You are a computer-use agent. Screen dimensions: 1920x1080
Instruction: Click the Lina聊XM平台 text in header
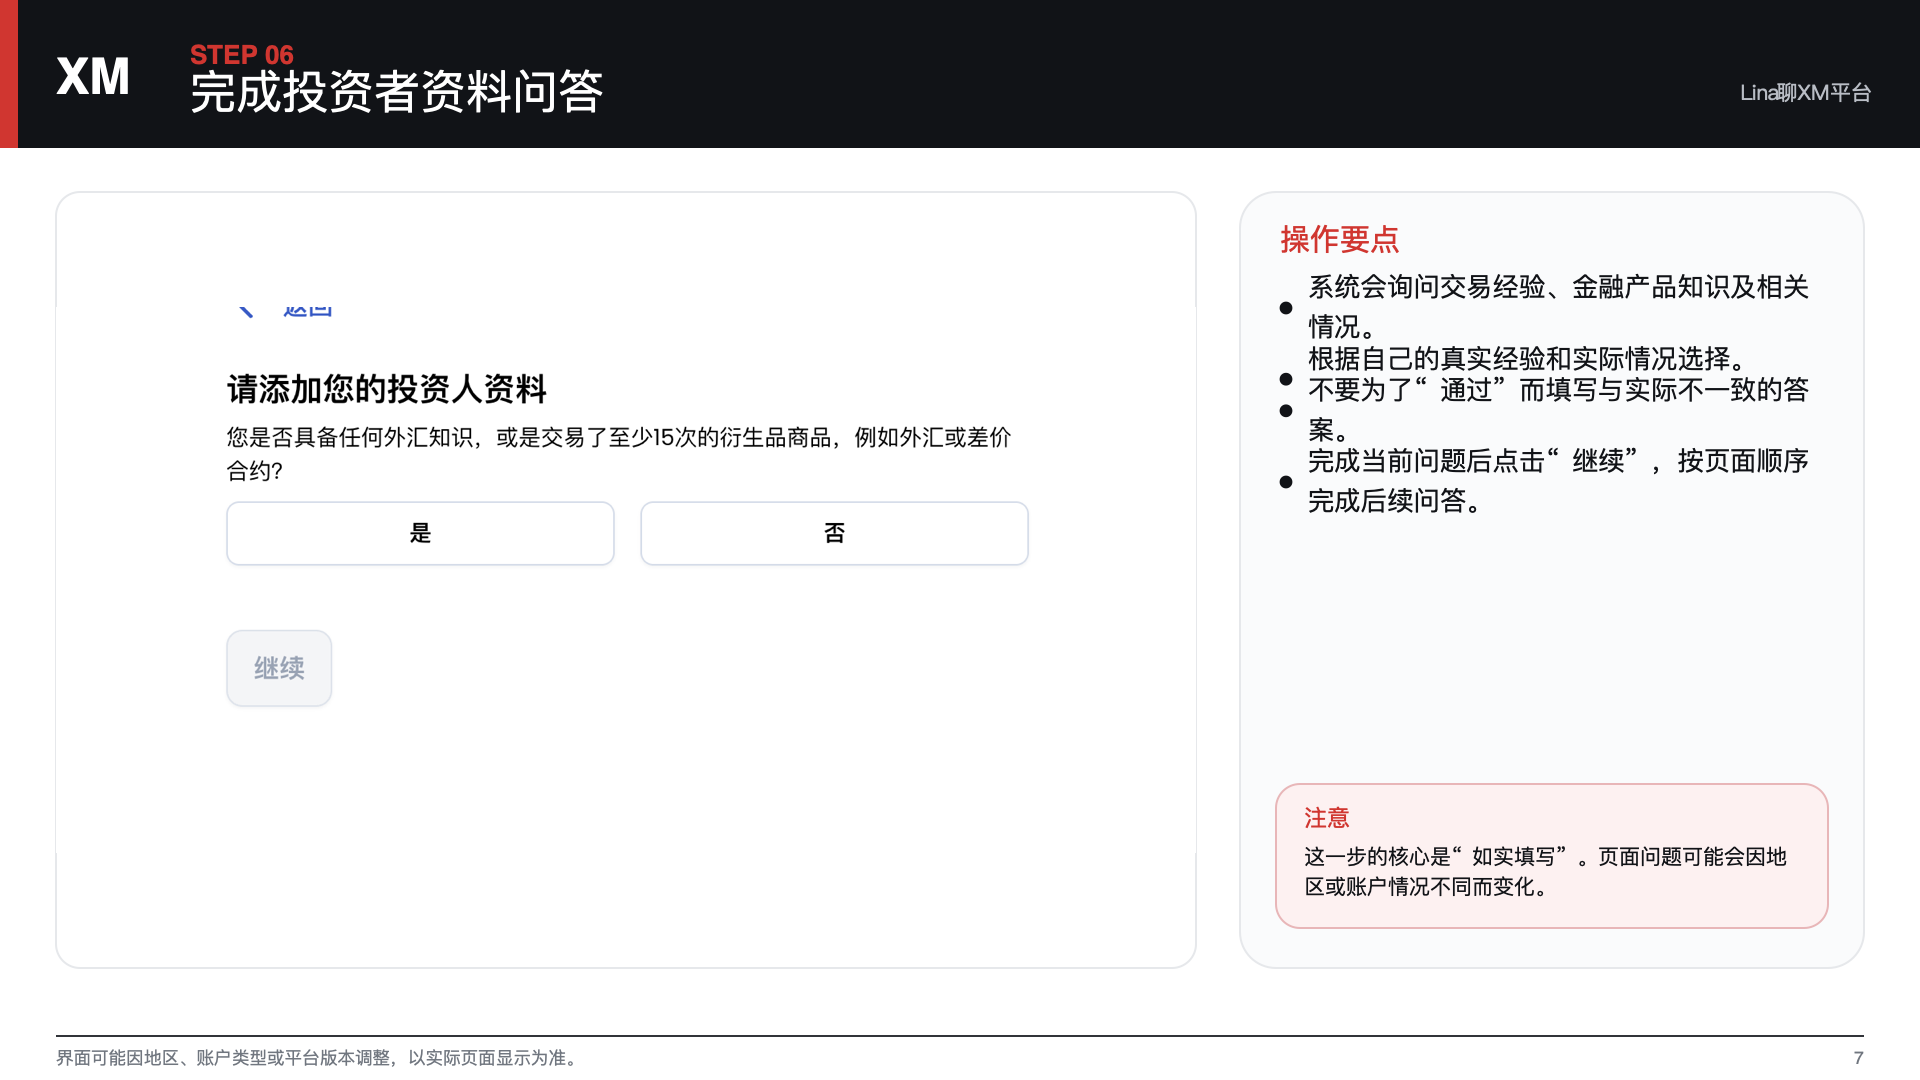coord(1805,93)
